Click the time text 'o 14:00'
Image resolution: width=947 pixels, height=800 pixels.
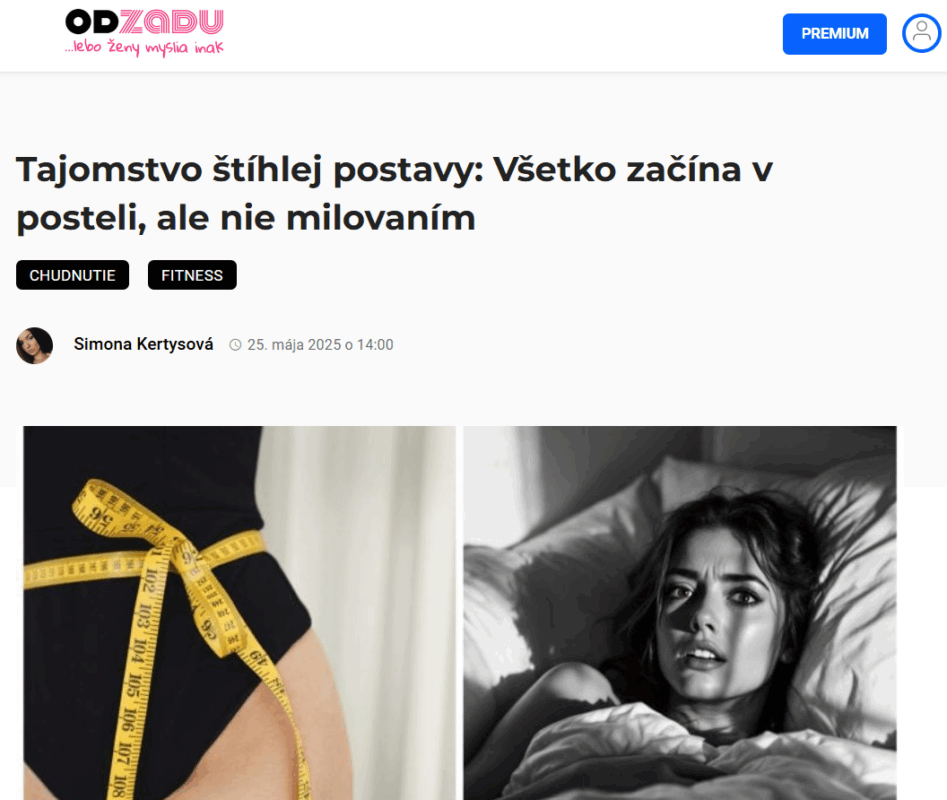(x=369, y=345)
